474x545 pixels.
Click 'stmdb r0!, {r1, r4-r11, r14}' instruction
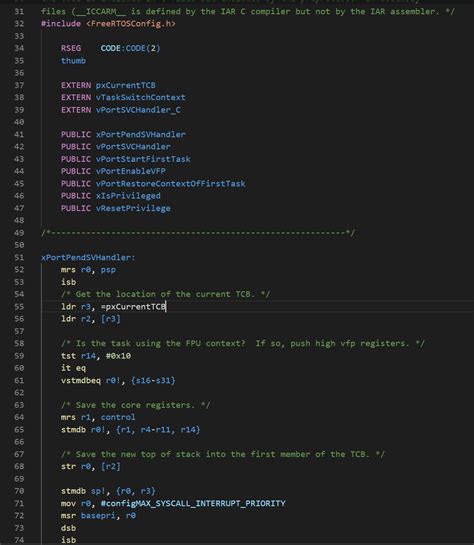pos(131,430)
